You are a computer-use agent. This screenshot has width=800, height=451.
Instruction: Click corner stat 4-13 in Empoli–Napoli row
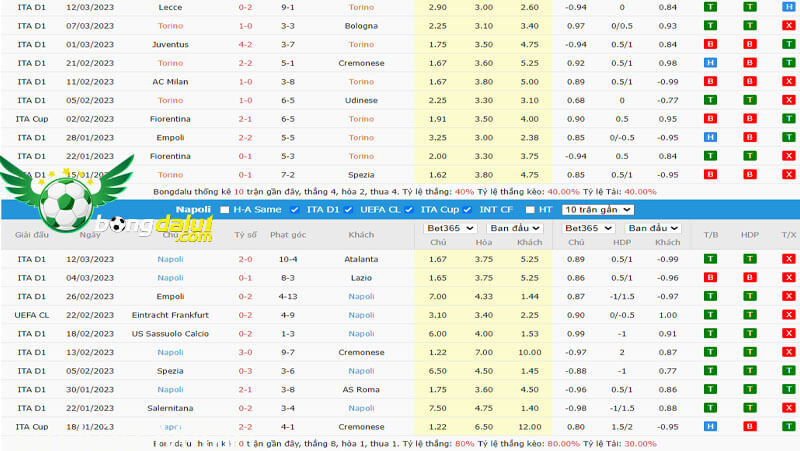tap(288, 296)
